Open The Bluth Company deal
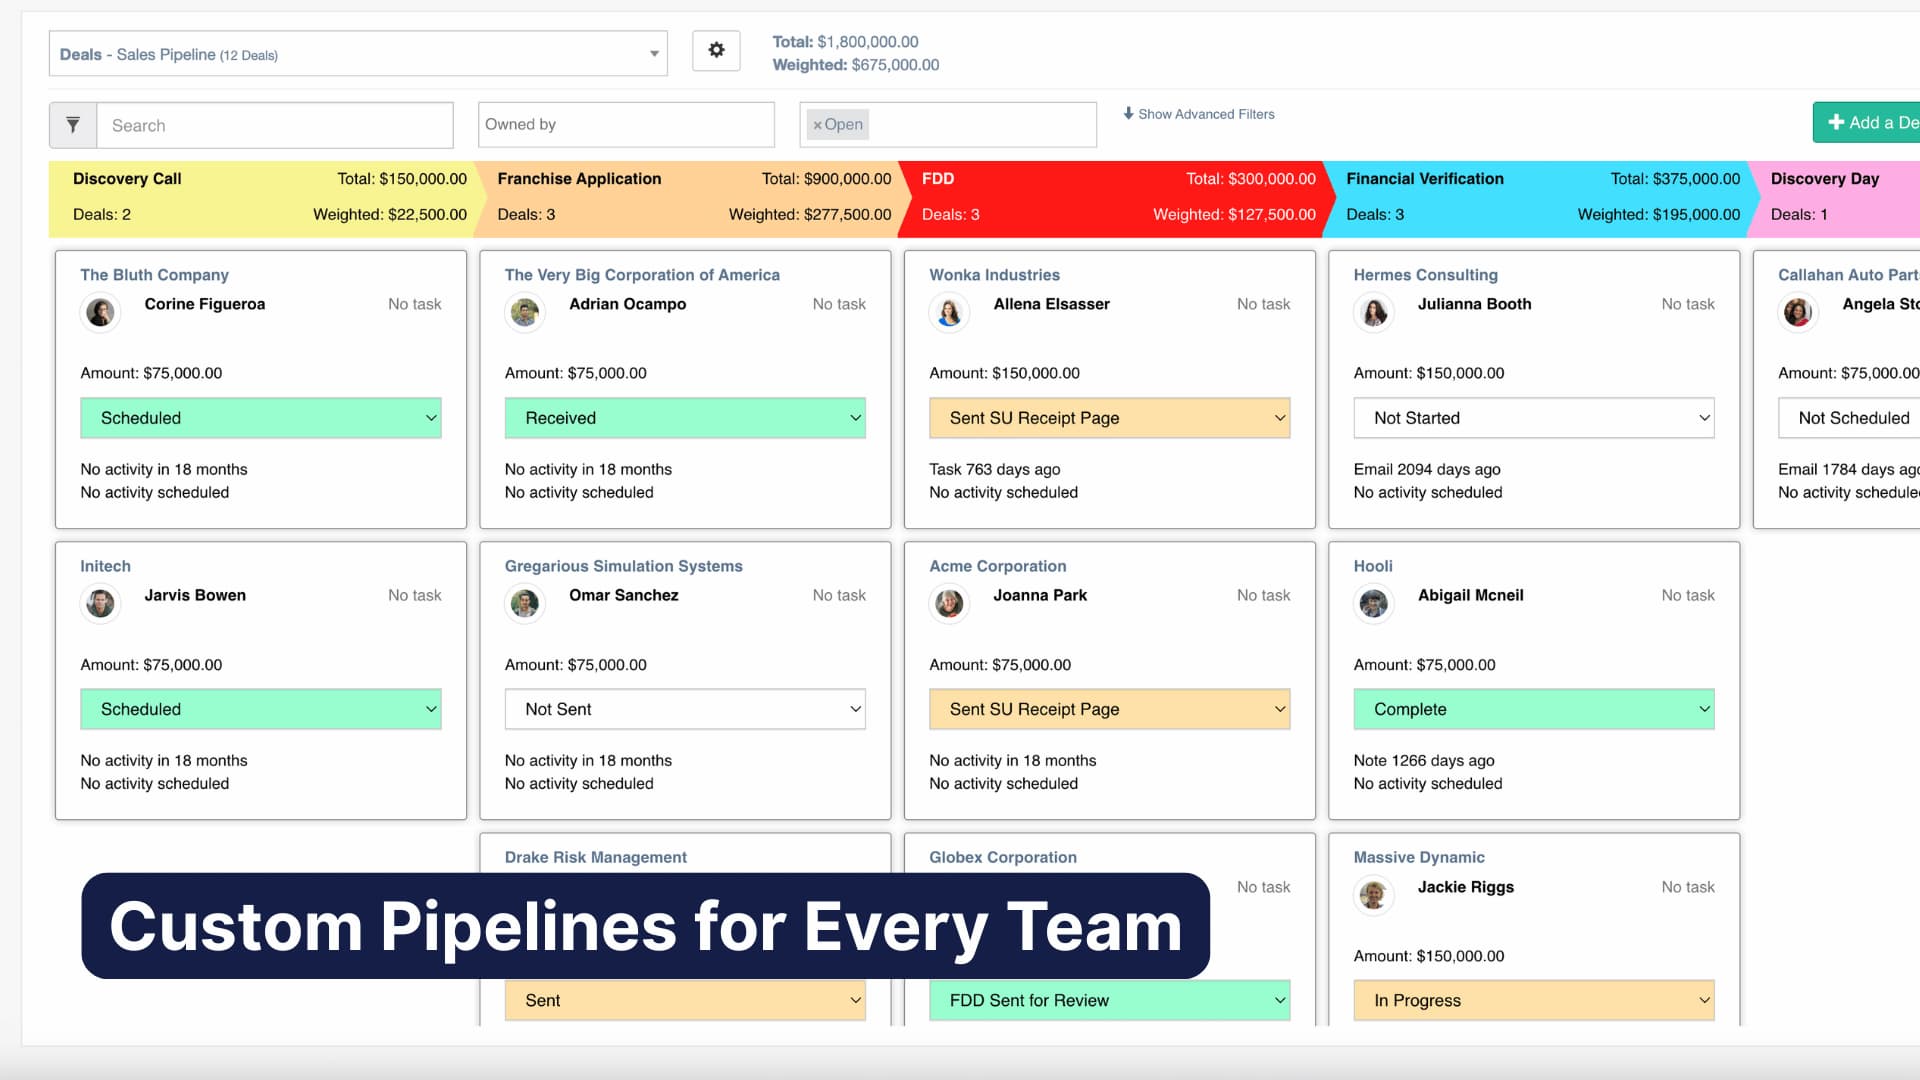 (x=154, y=274)
